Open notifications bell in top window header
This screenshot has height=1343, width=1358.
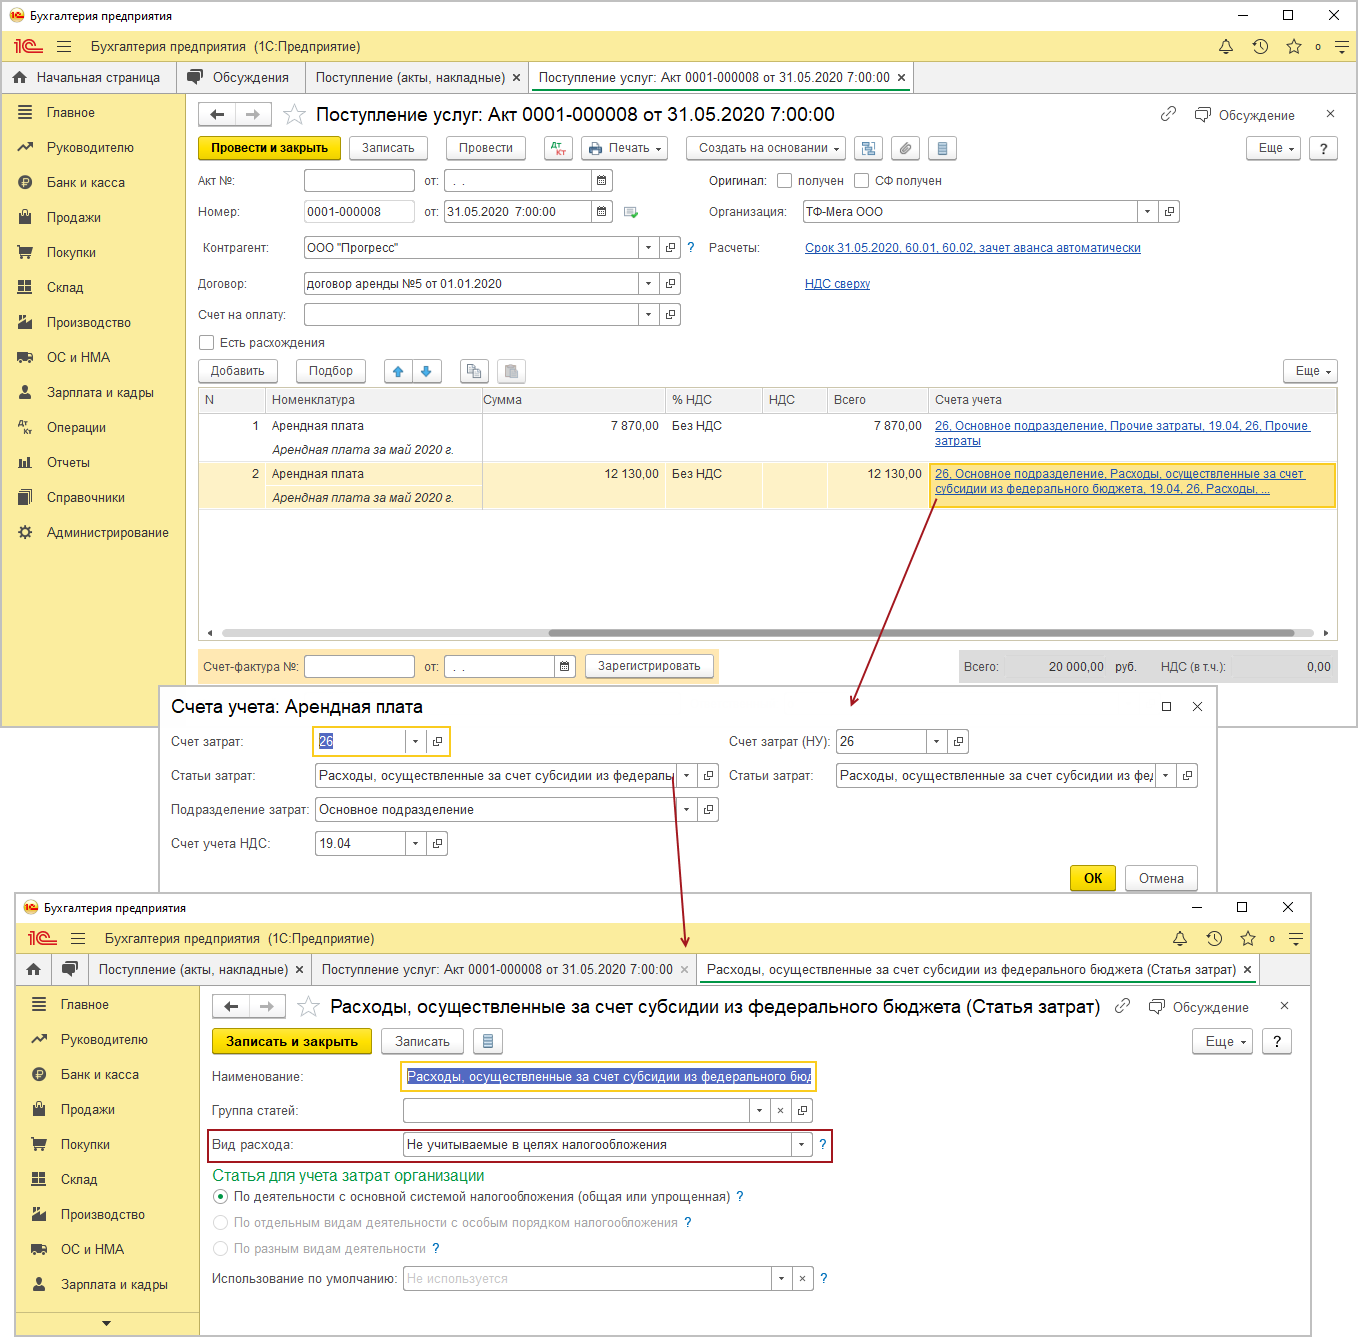(1226, 47)
